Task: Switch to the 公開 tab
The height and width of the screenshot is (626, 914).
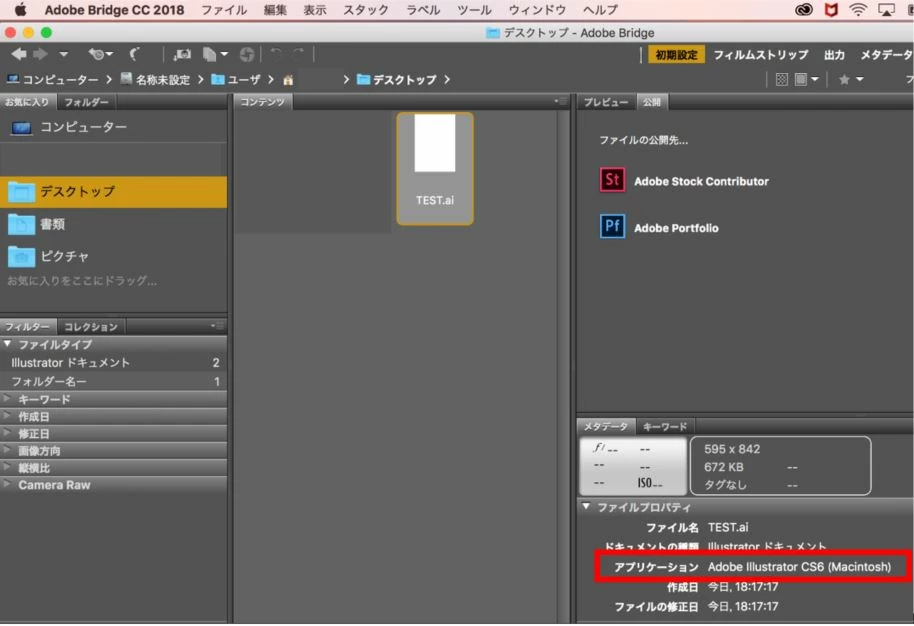Action: [x=652, y=102]
